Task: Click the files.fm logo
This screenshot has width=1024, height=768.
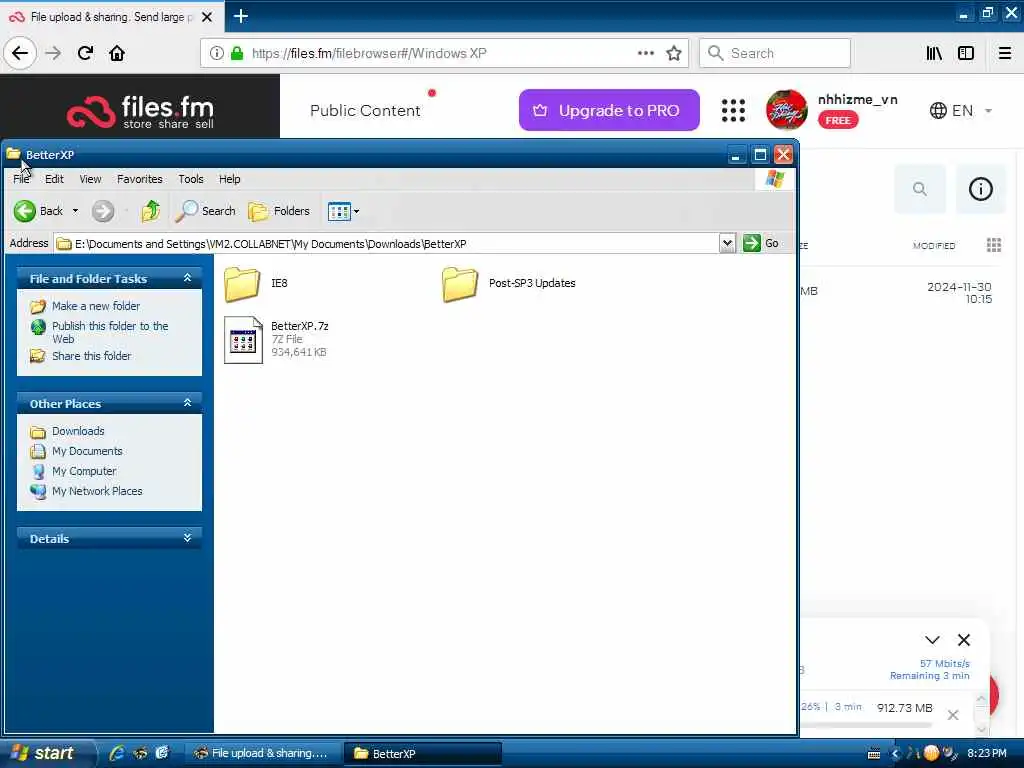Action: click(x=140, y=111)
